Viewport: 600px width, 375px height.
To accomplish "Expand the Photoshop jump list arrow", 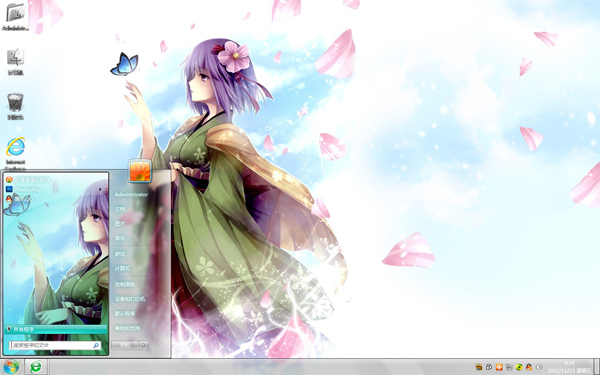I will (100, 189).
